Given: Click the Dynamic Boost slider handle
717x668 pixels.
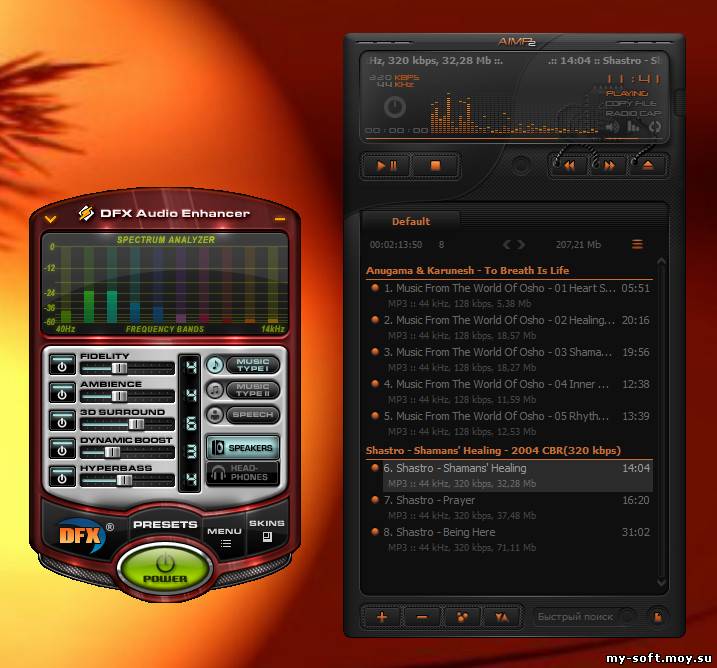Looking at the screenshot, I should [x=112, y=452].
